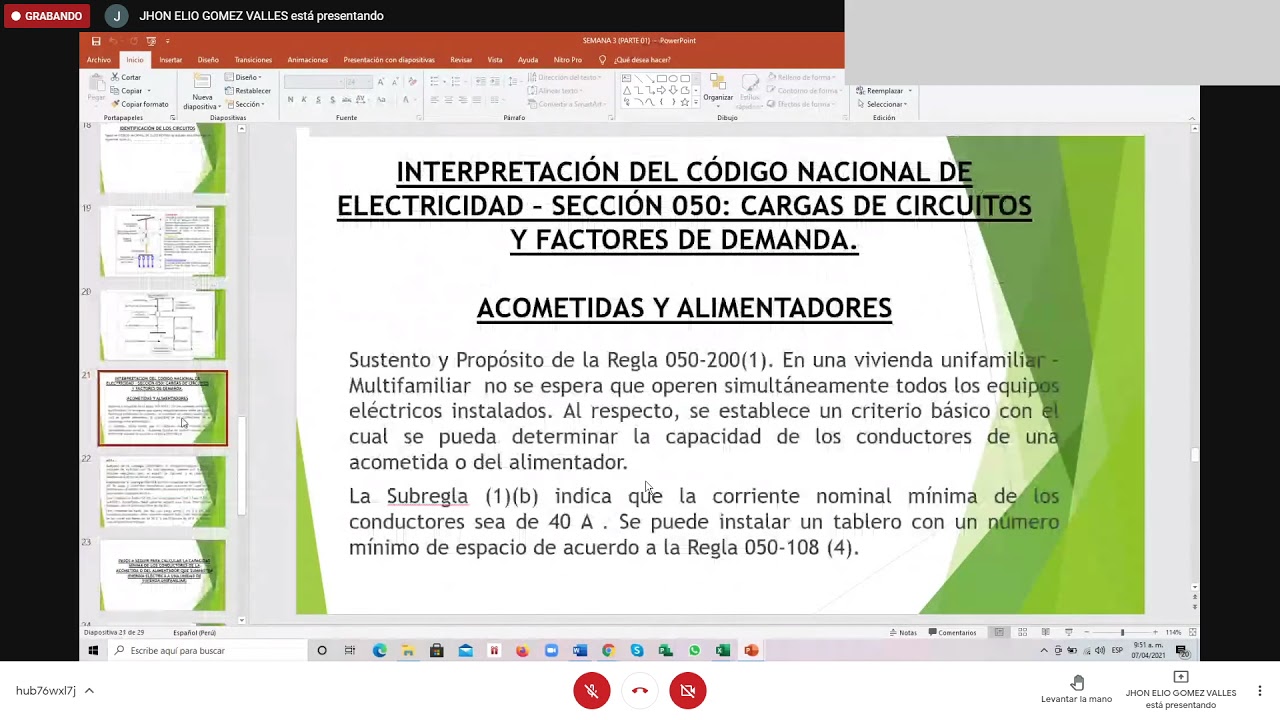Open the Diseño layout dropdown

(243, 77)
